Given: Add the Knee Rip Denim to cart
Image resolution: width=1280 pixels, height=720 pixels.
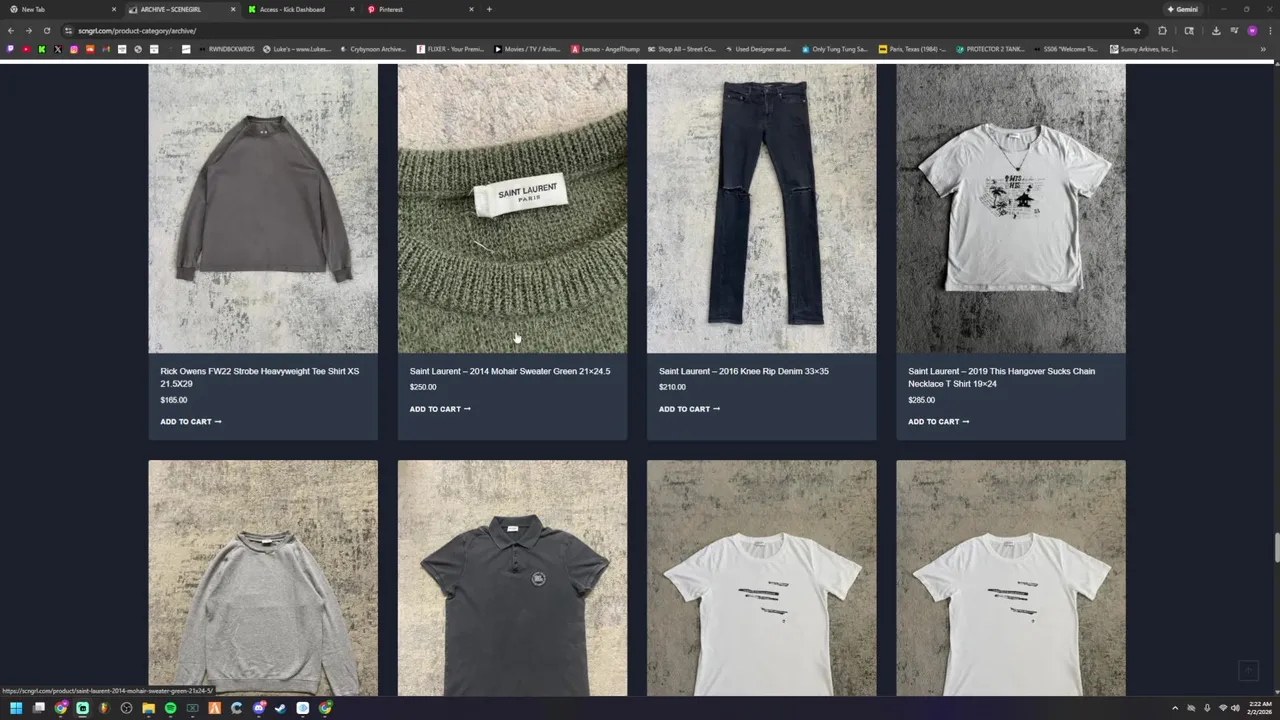Looking at the screenshot, I should coord(689,409).
